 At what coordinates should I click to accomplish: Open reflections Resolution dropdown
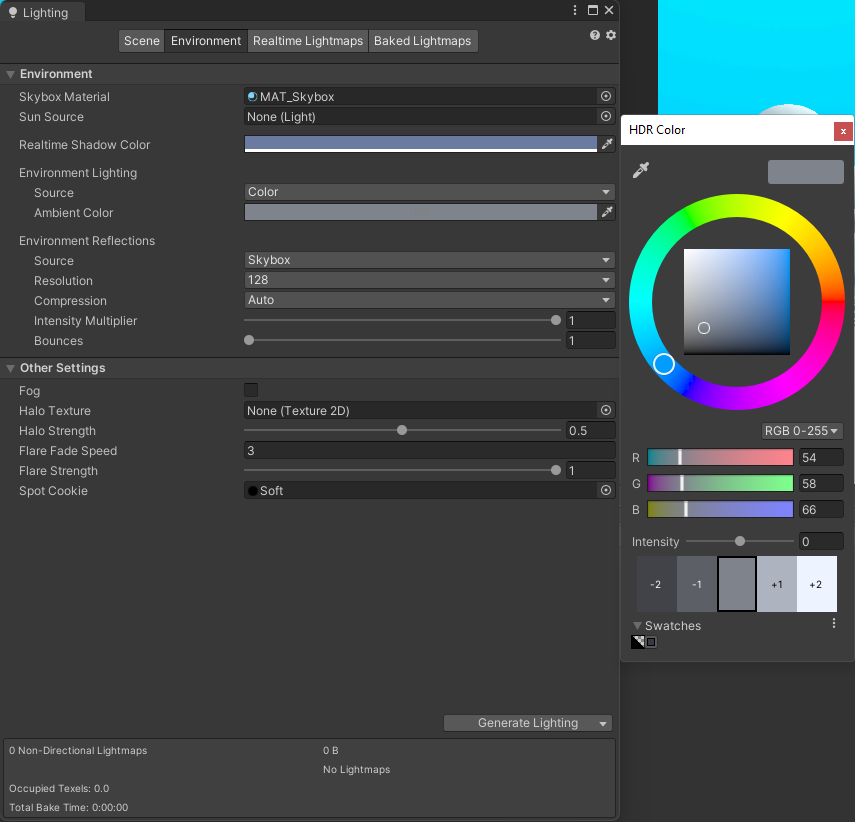point(429,281)
